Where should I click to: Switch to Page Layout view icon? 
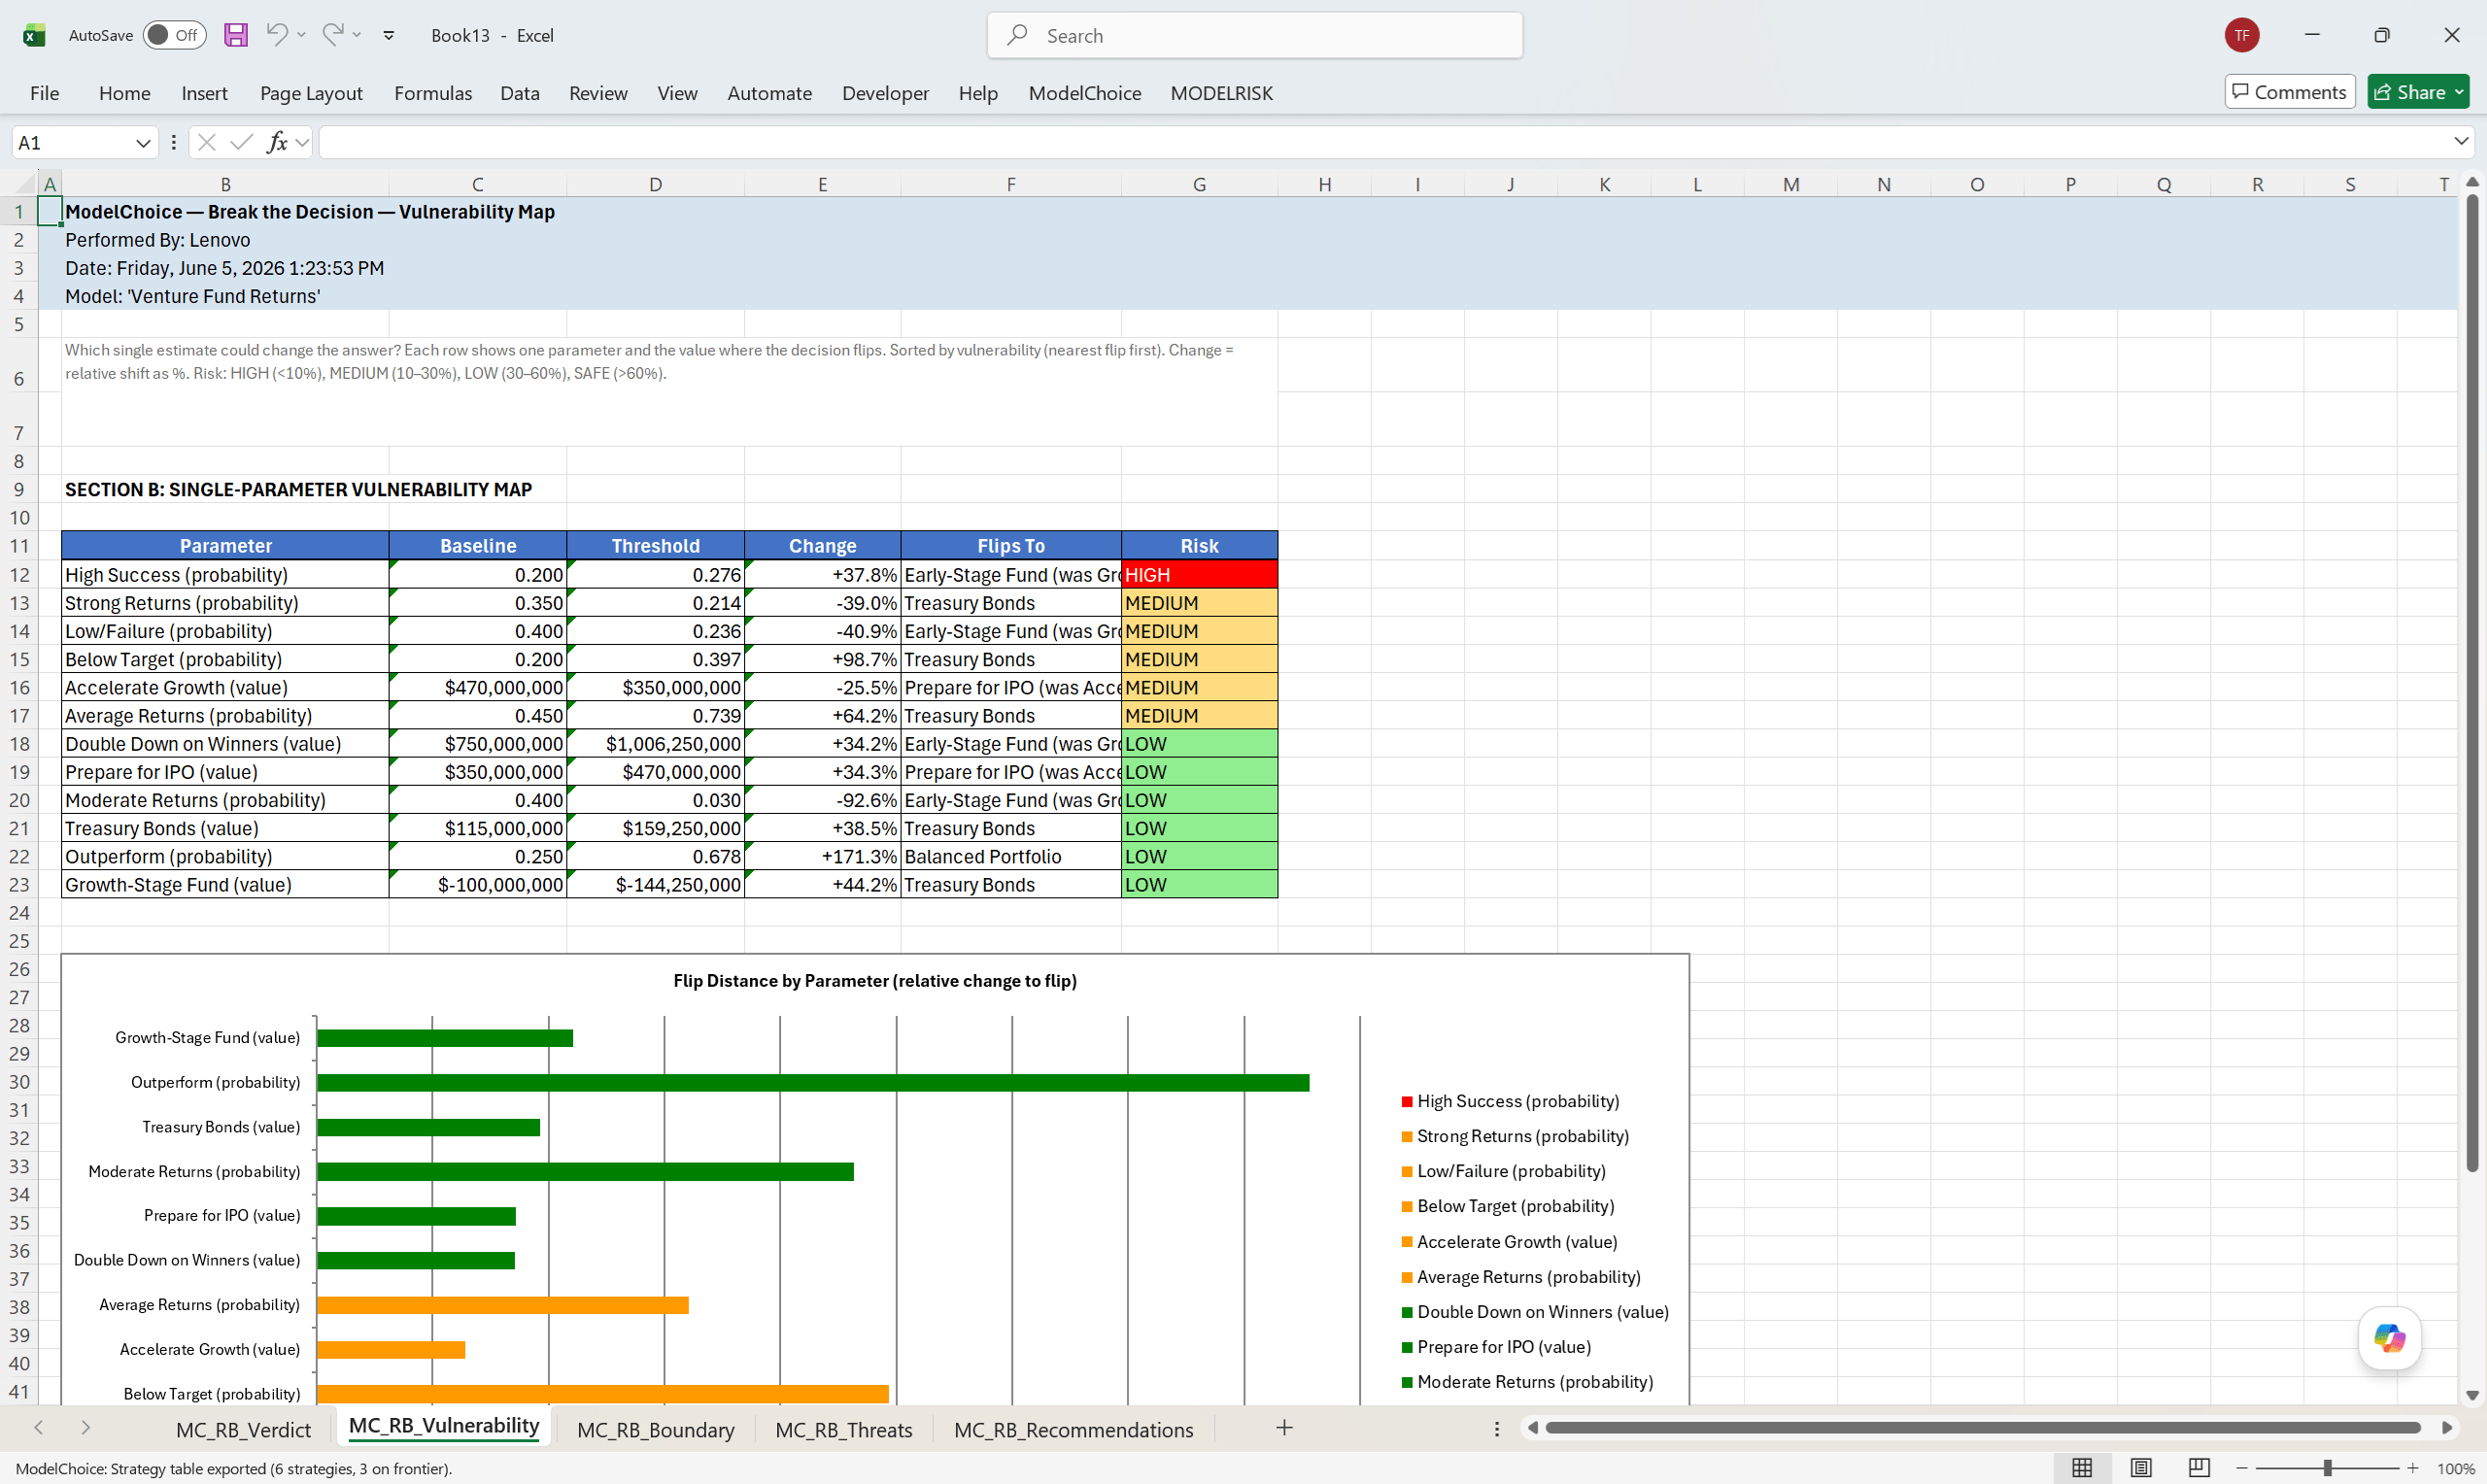click(x=2140, y=1468)
